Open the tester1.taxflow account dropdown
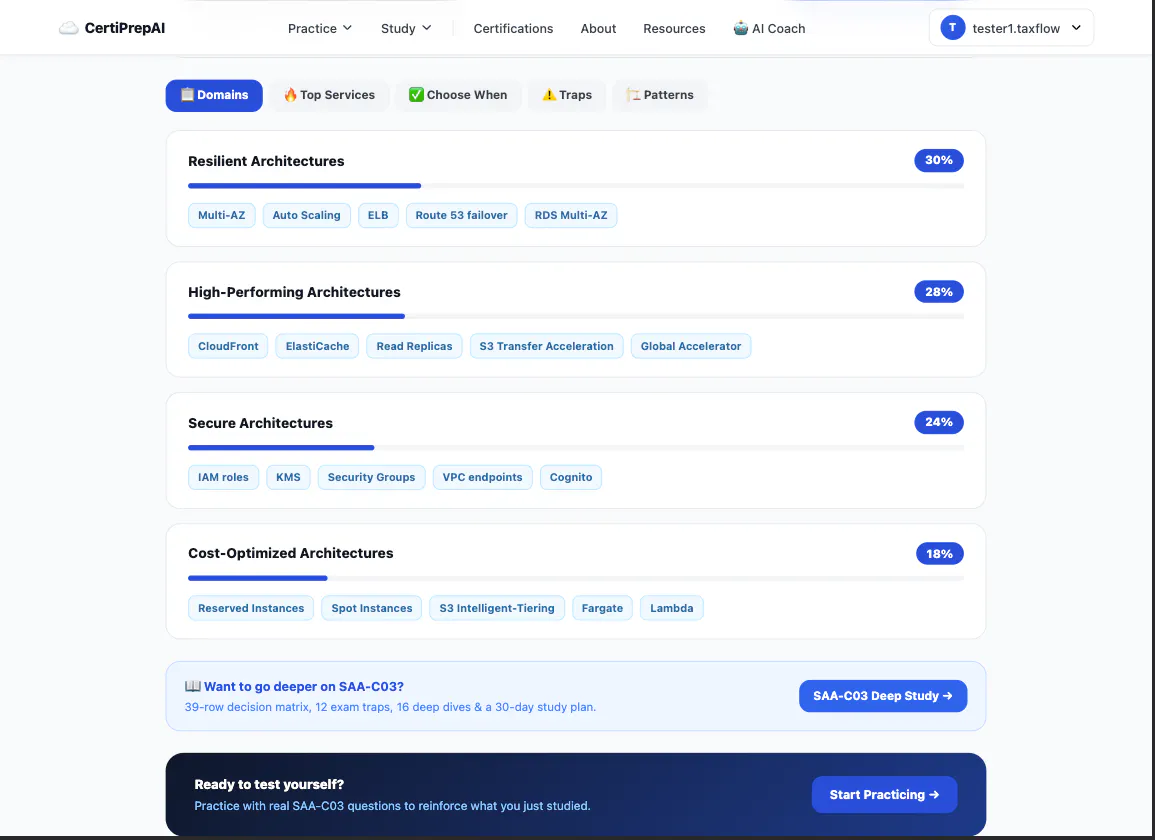The height and width of the screenshot is (840, 1155). [1011, 27]
